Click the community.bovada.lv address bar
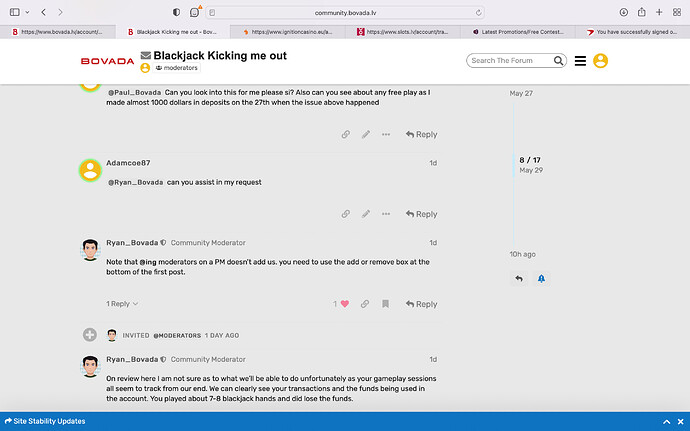The width and height of the screenshot is (690, 431). [345, 13]
